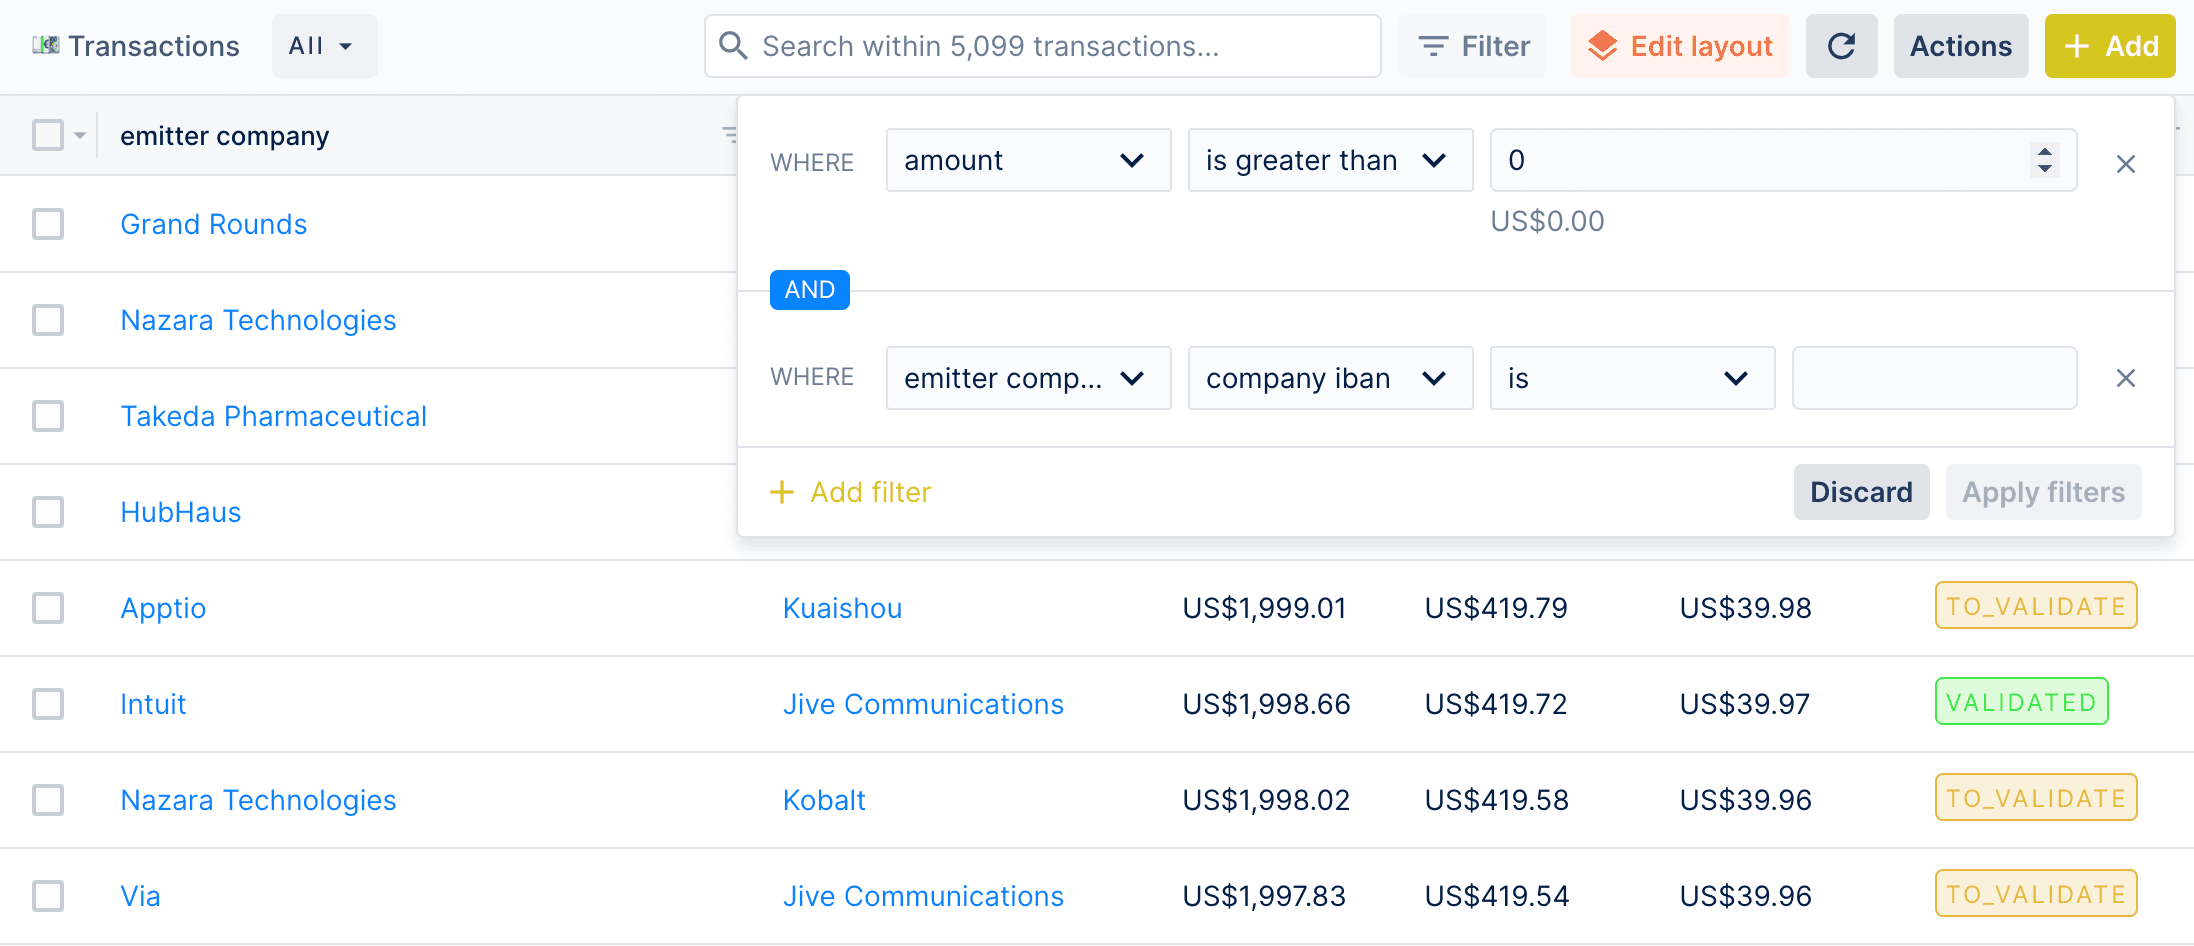Open the 'is' operator dropdown
The height and width of the screenshot is (946, 2194).
point(1632,378)
